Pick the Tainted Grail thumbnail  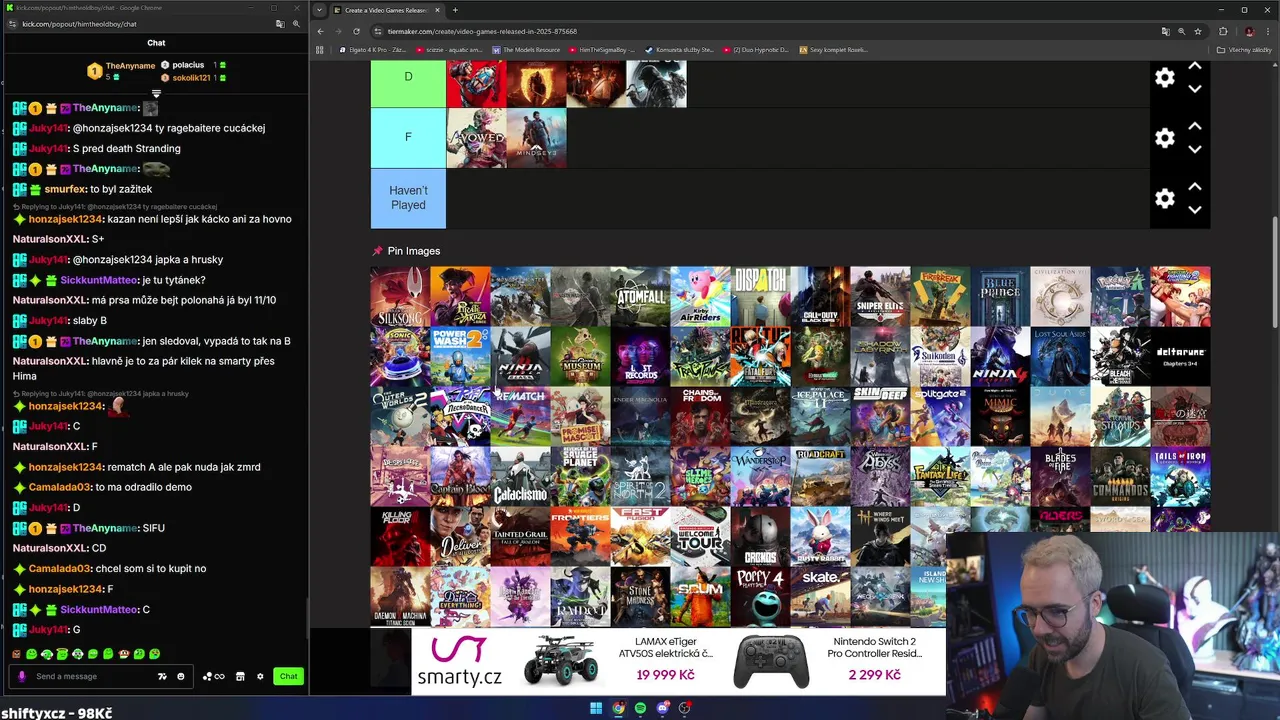tap(520, 536)
